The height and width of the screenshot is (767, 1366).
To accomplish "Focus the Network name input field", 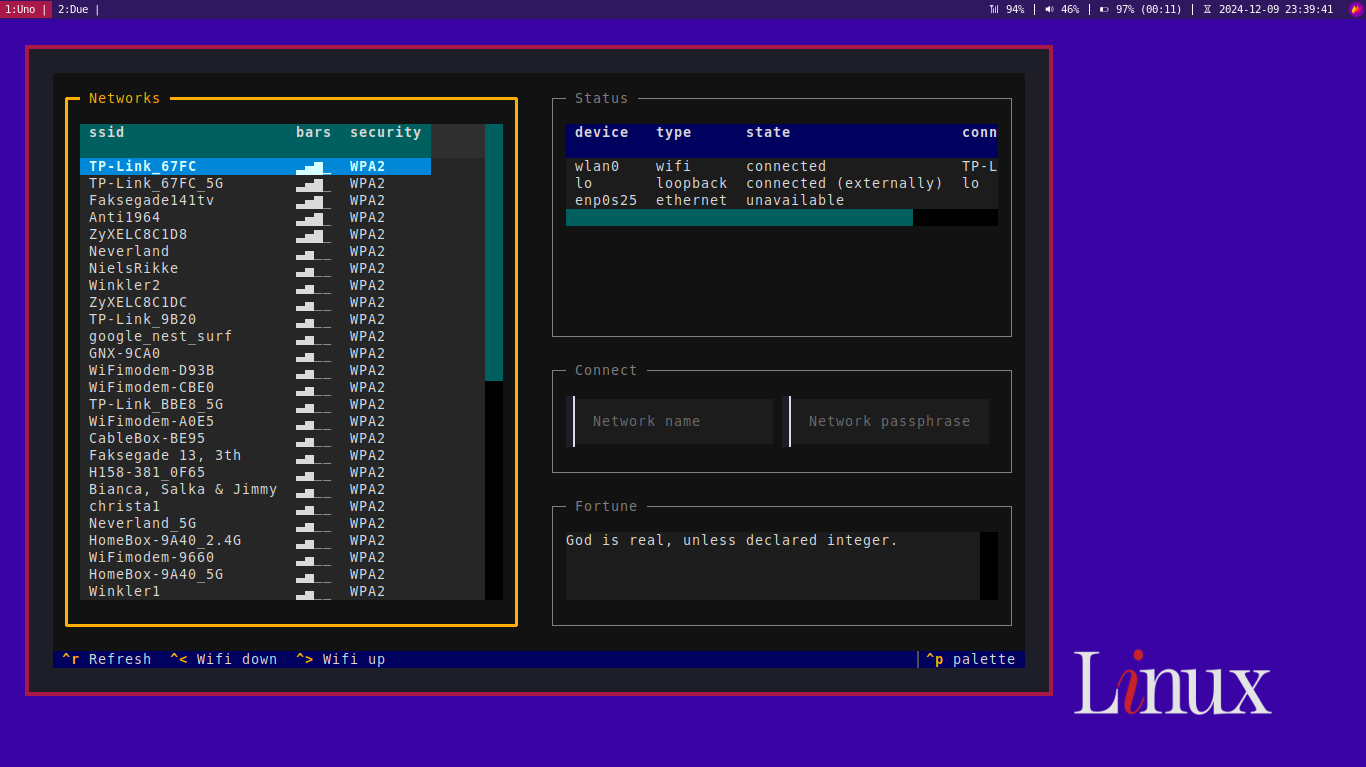I will (x=670, y=421).
